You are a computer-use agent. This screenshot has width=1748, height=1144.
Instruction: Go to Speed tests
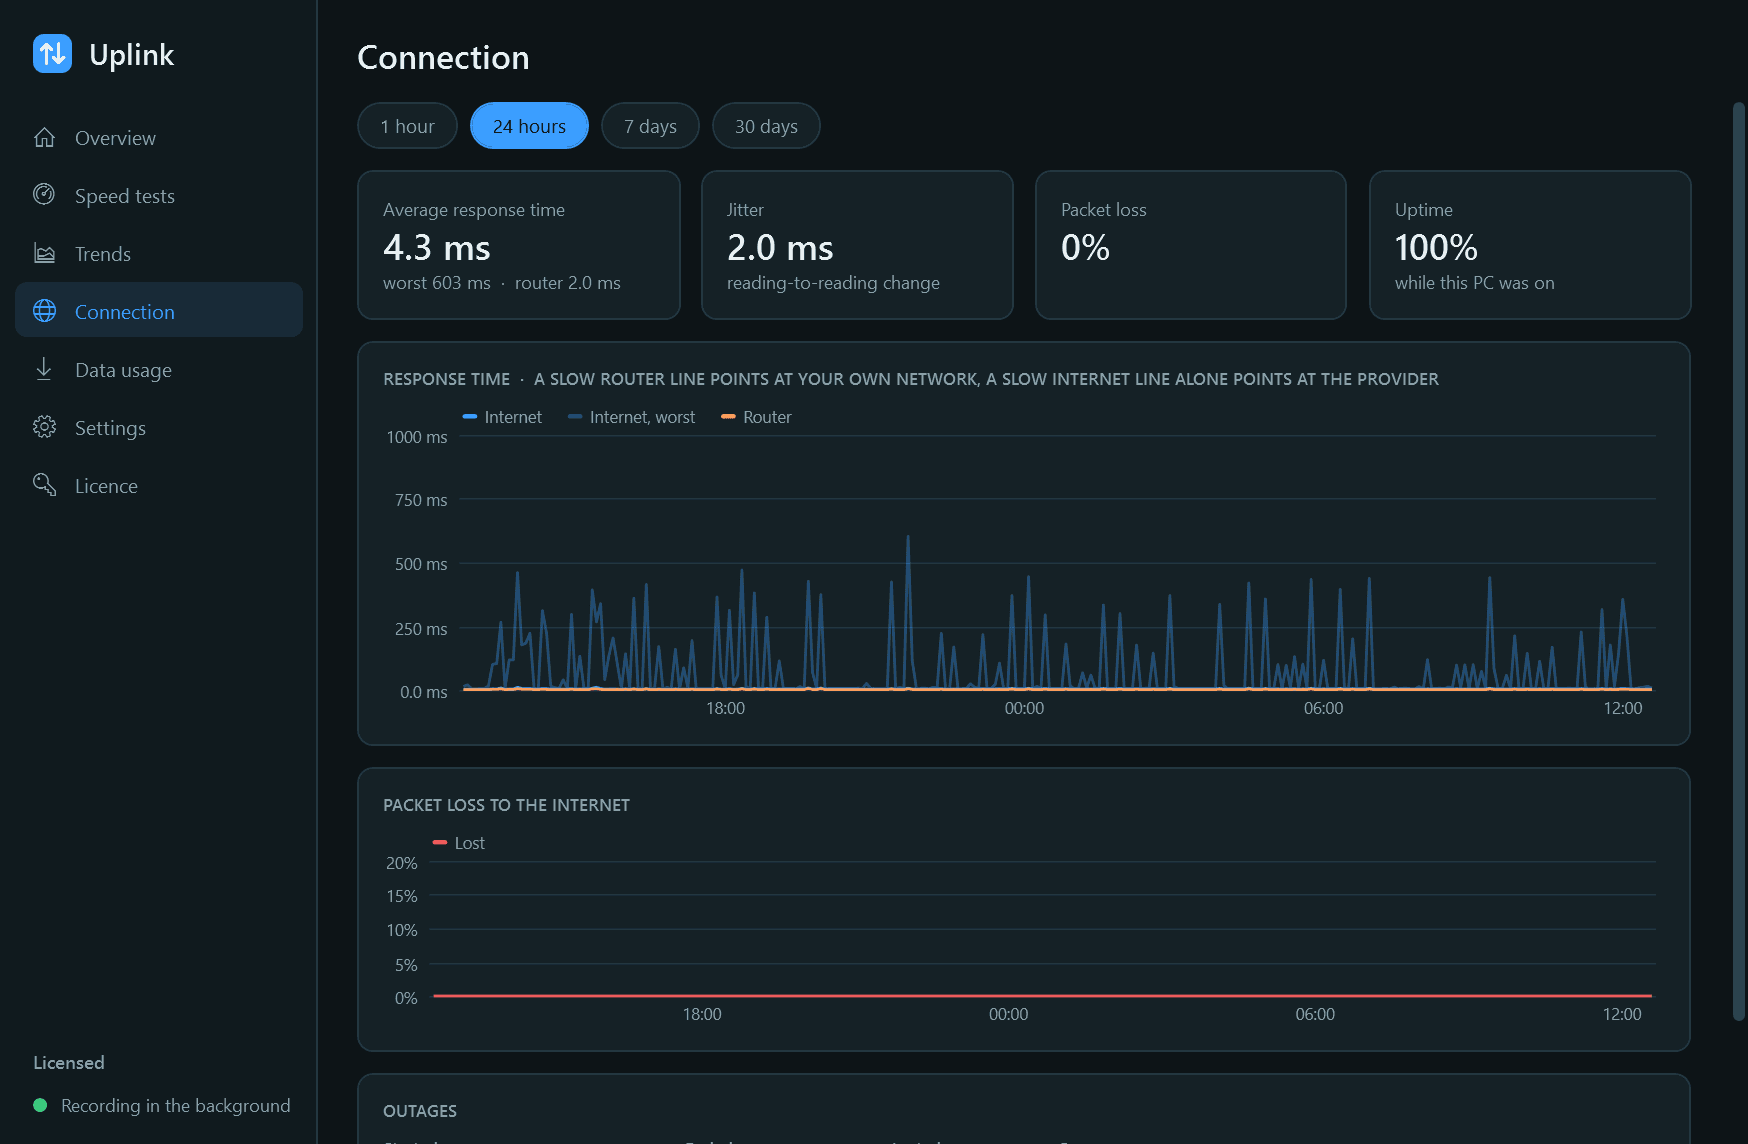pyautogui.click(x=159, y=196)
